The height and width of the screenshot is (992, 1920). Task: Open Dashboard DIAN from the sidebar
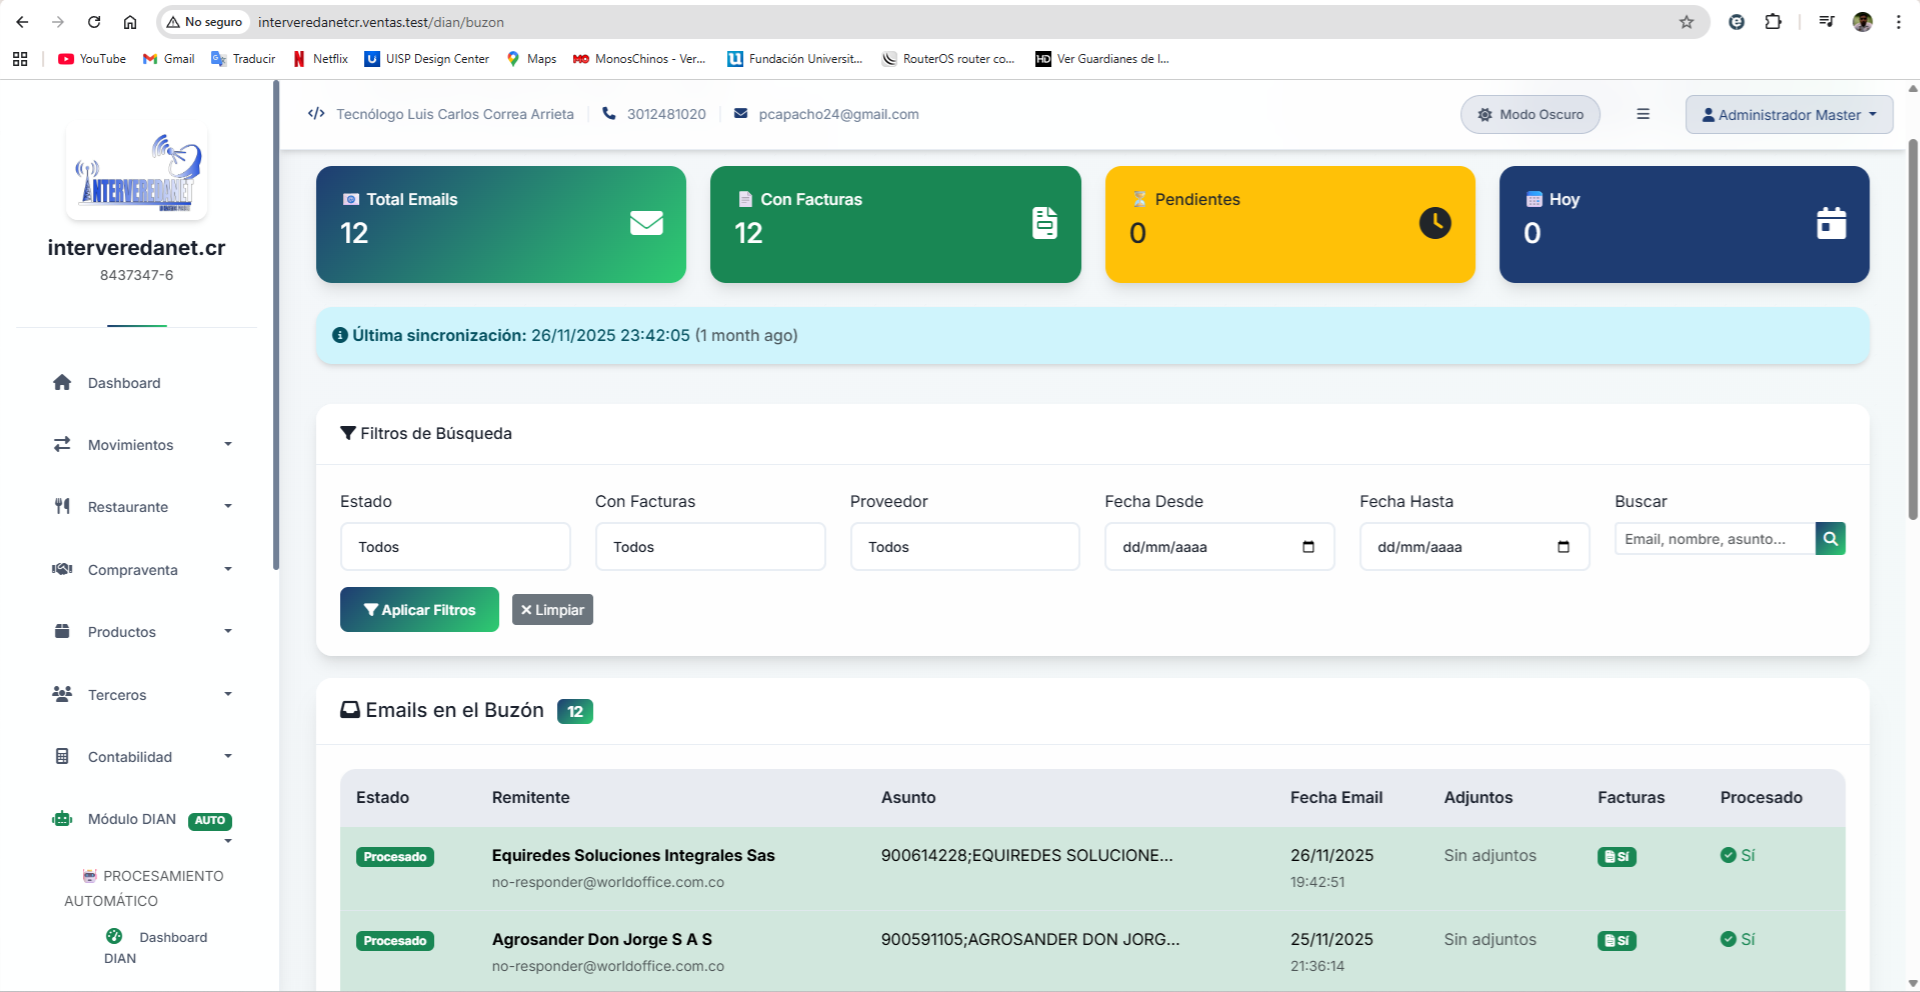[158, 947]
